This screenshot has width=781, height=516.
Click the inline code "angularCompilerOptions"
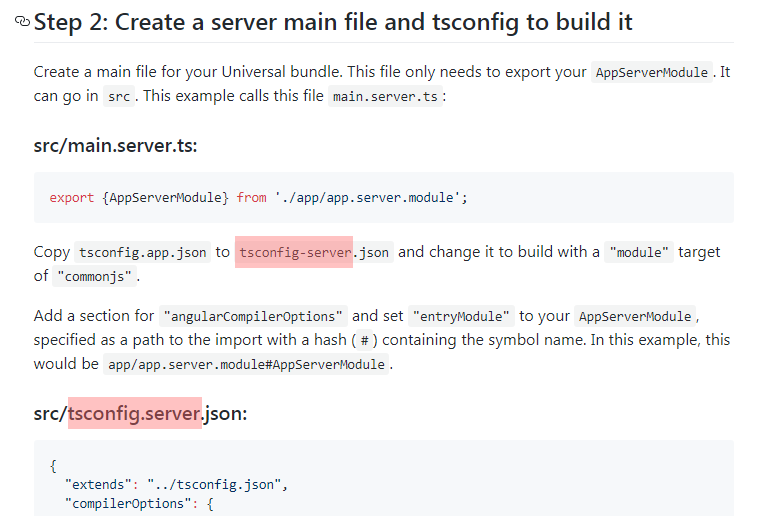(x=253, y=316)
